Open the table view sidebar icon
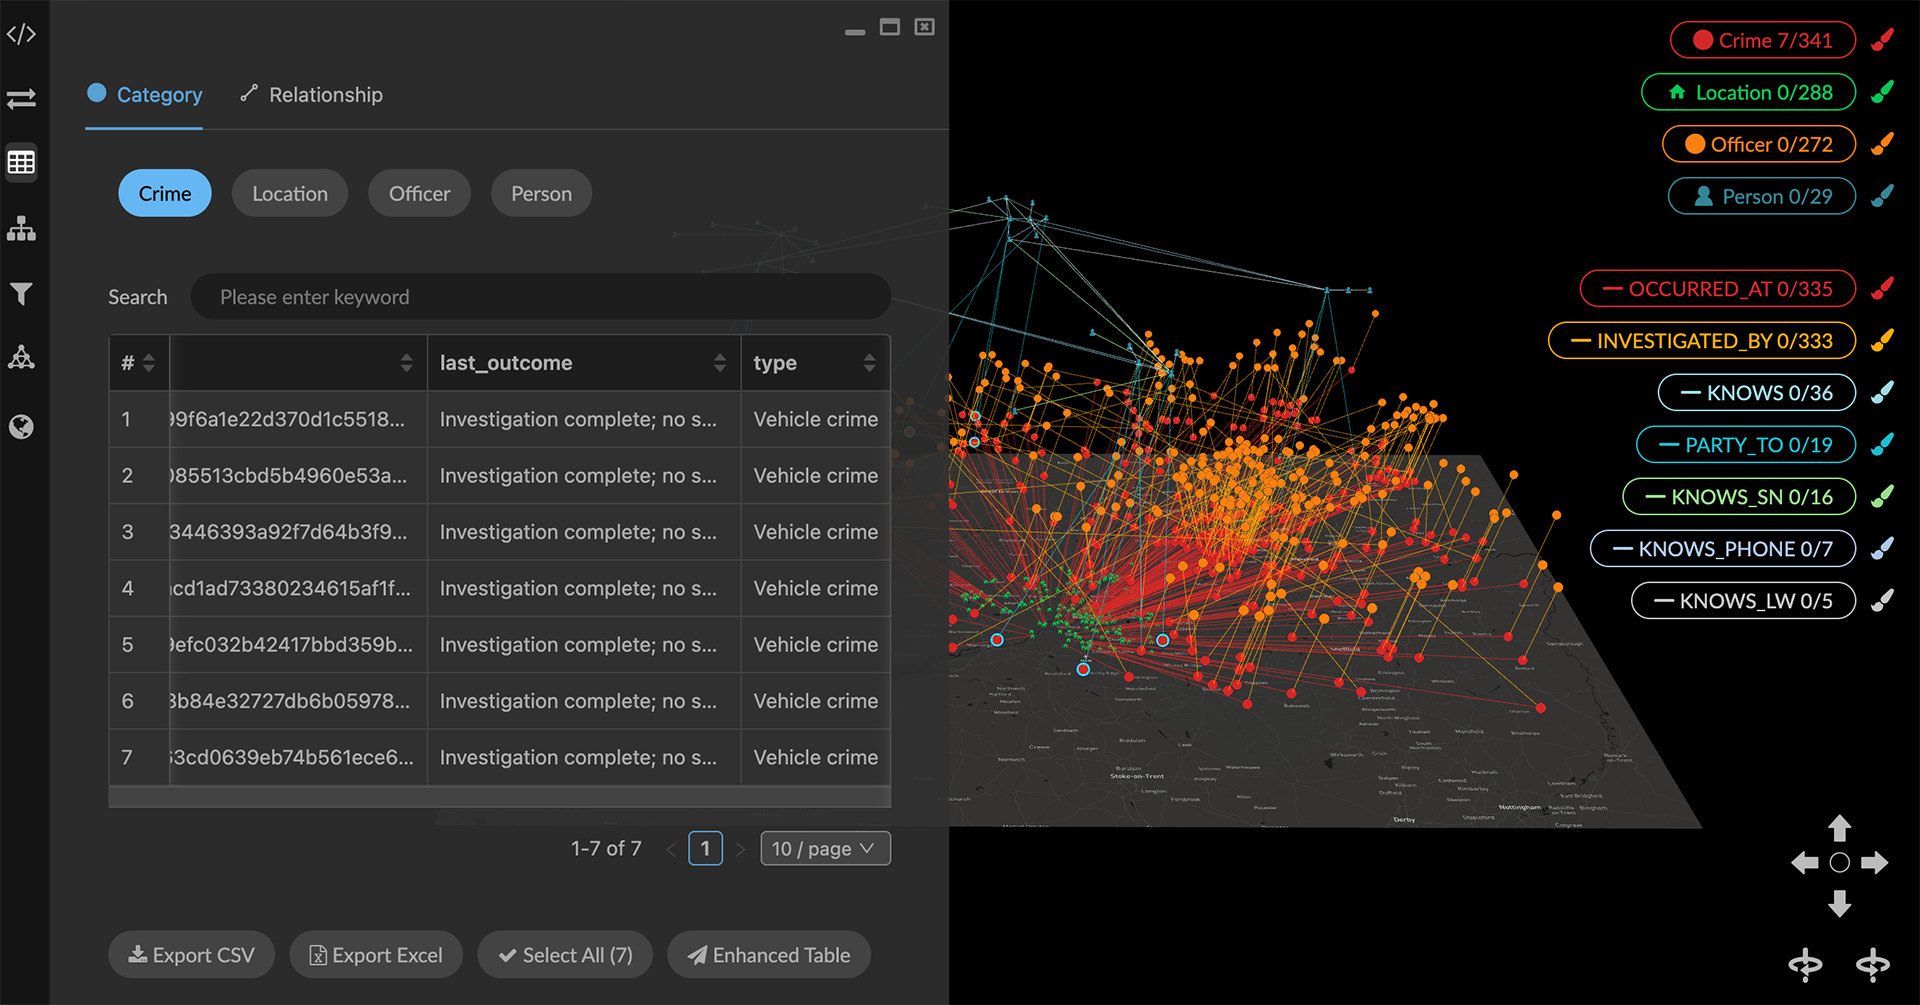1920x1005 pixels. pyautogui.click(x=21, y=162)
